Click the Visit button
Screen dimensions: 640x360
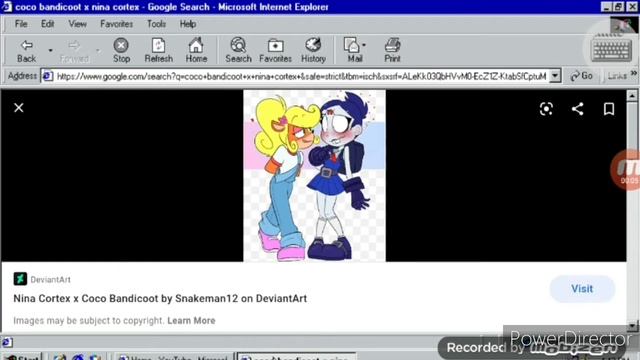(582, 289)
